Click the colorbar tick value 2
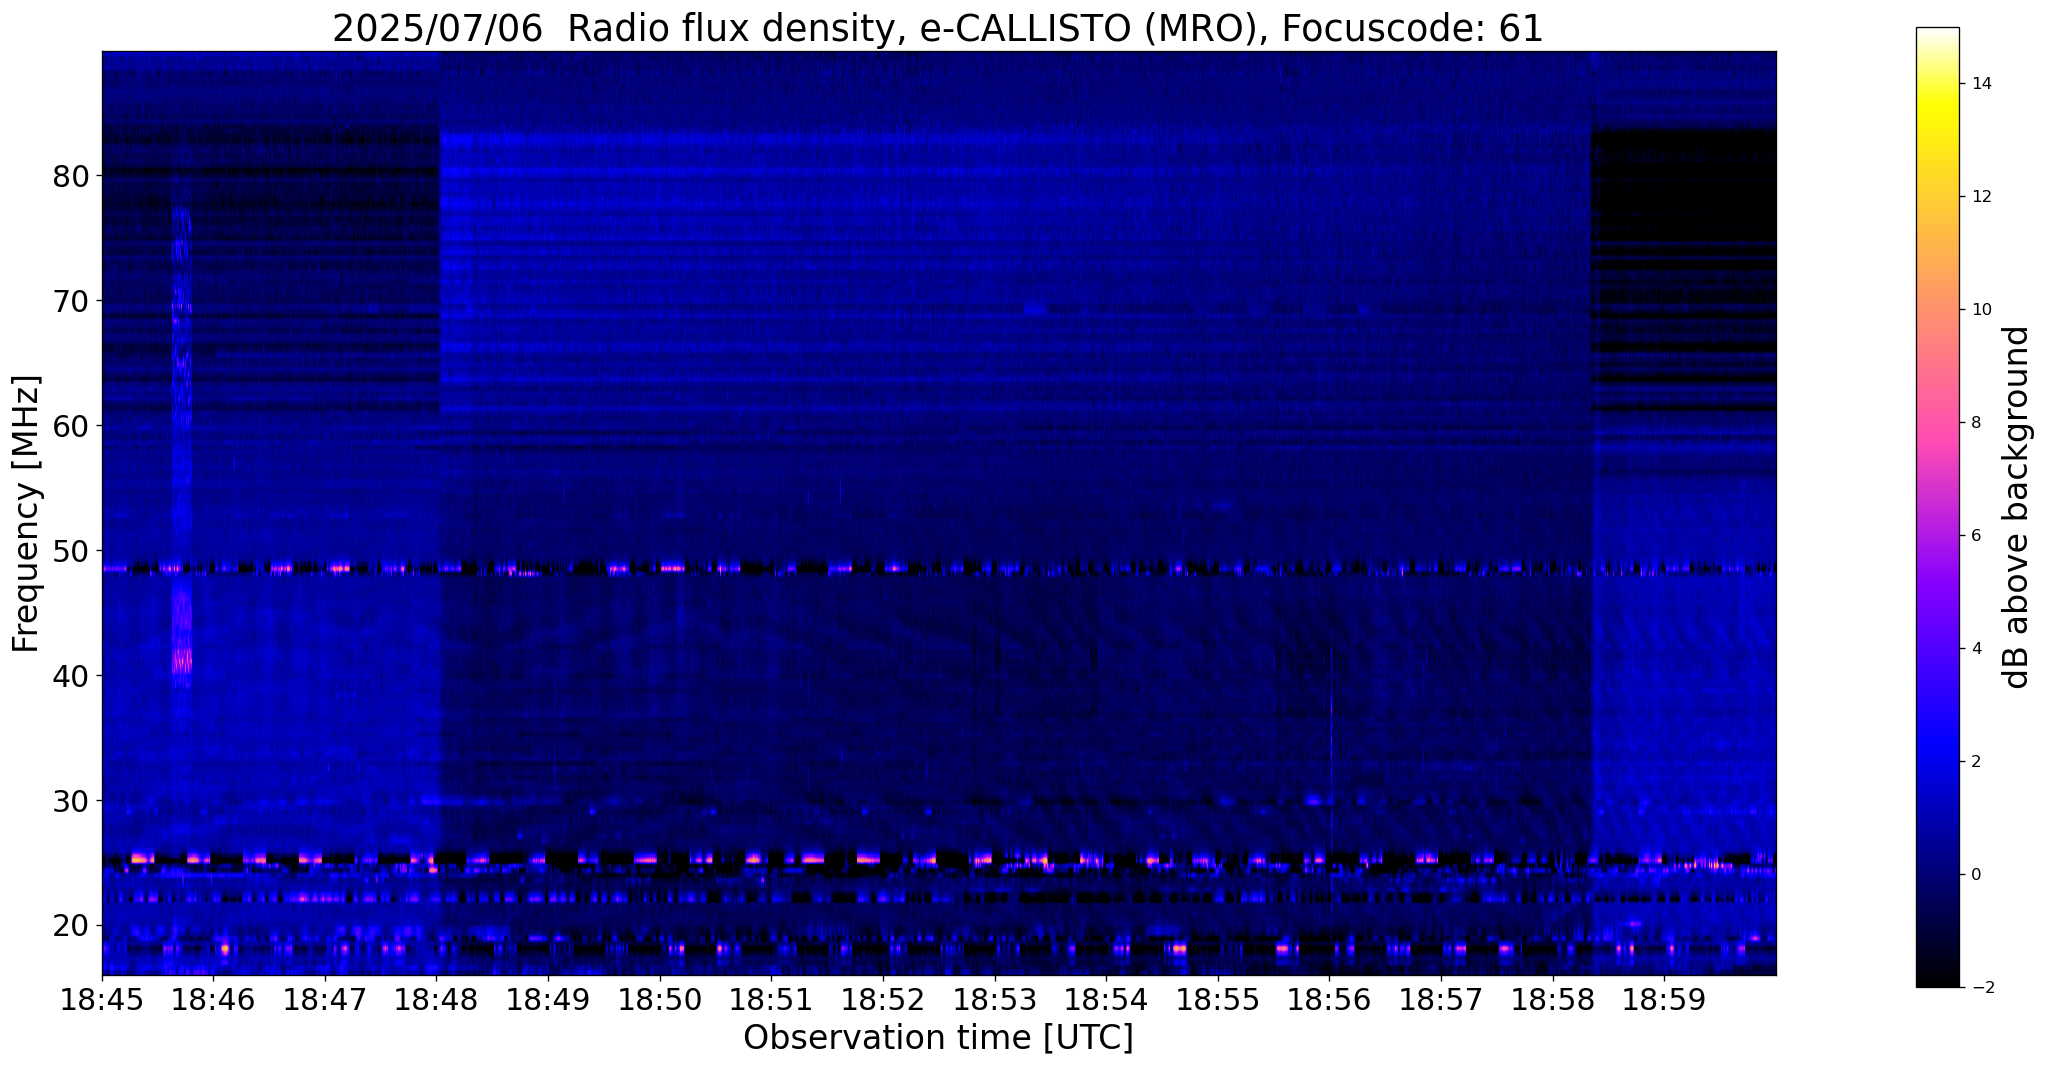This screenshot has width=2047, height=1067. (x=1976, y=762)
